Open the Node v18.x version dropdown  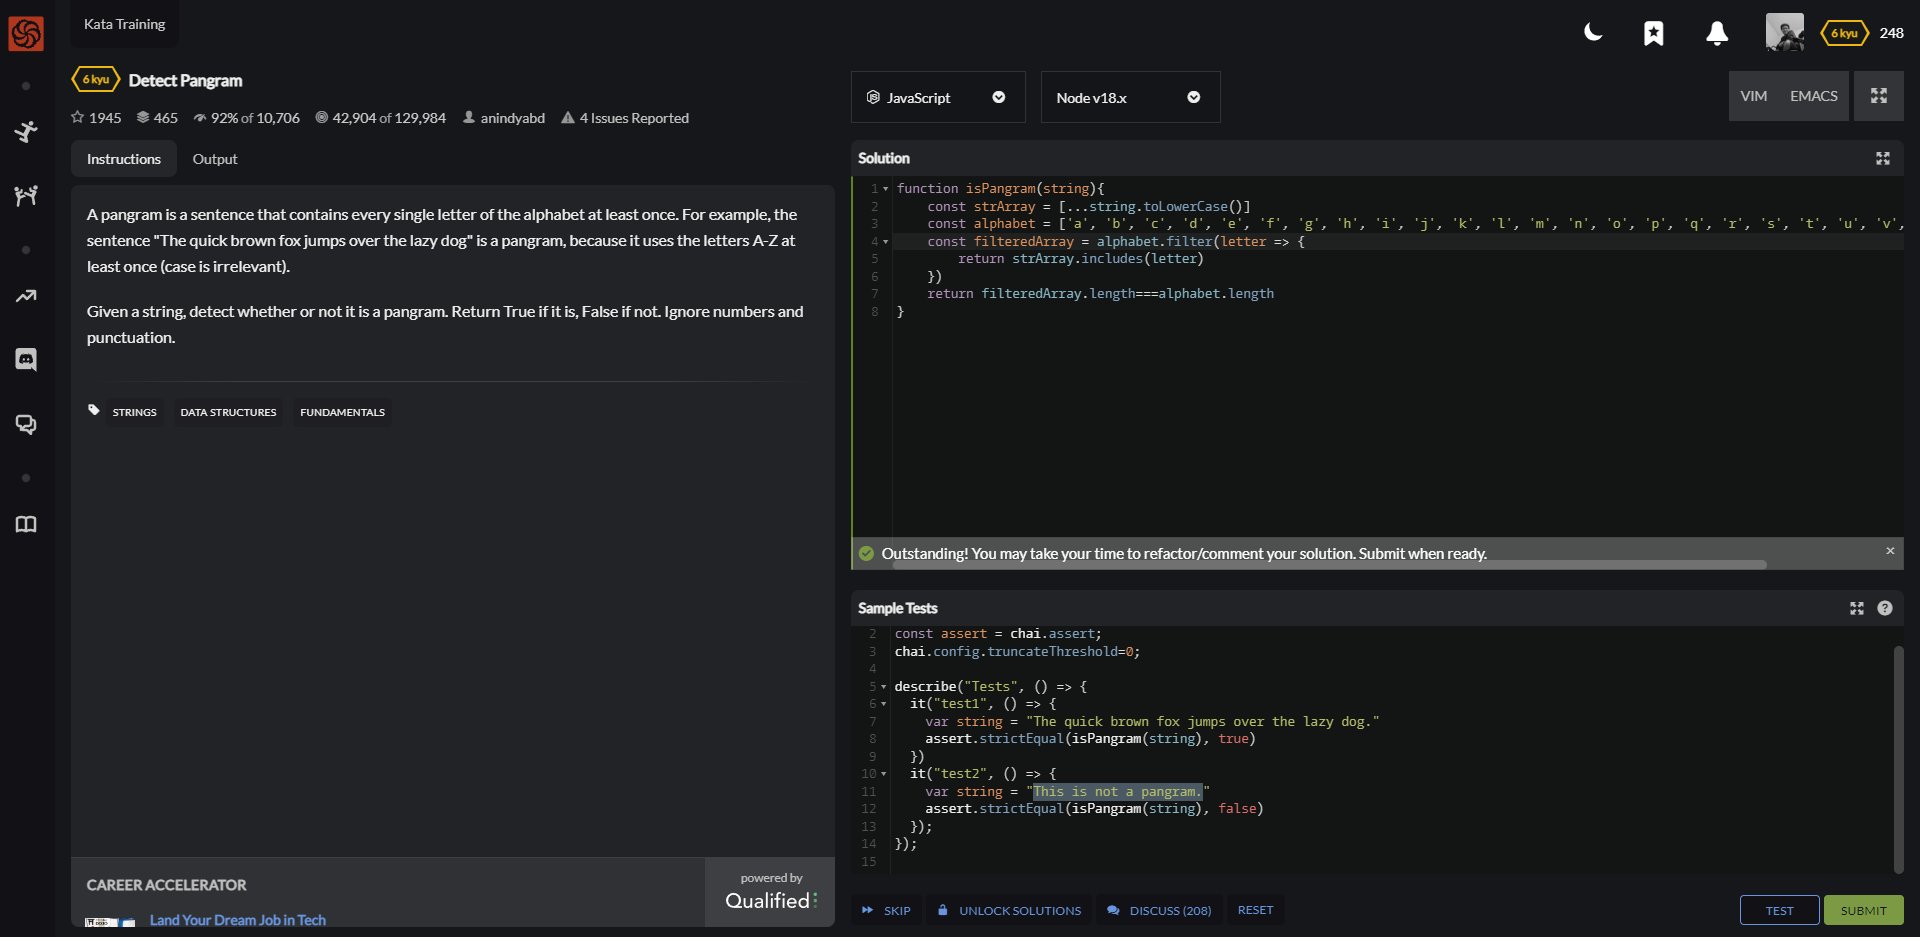click(1130, 97)
